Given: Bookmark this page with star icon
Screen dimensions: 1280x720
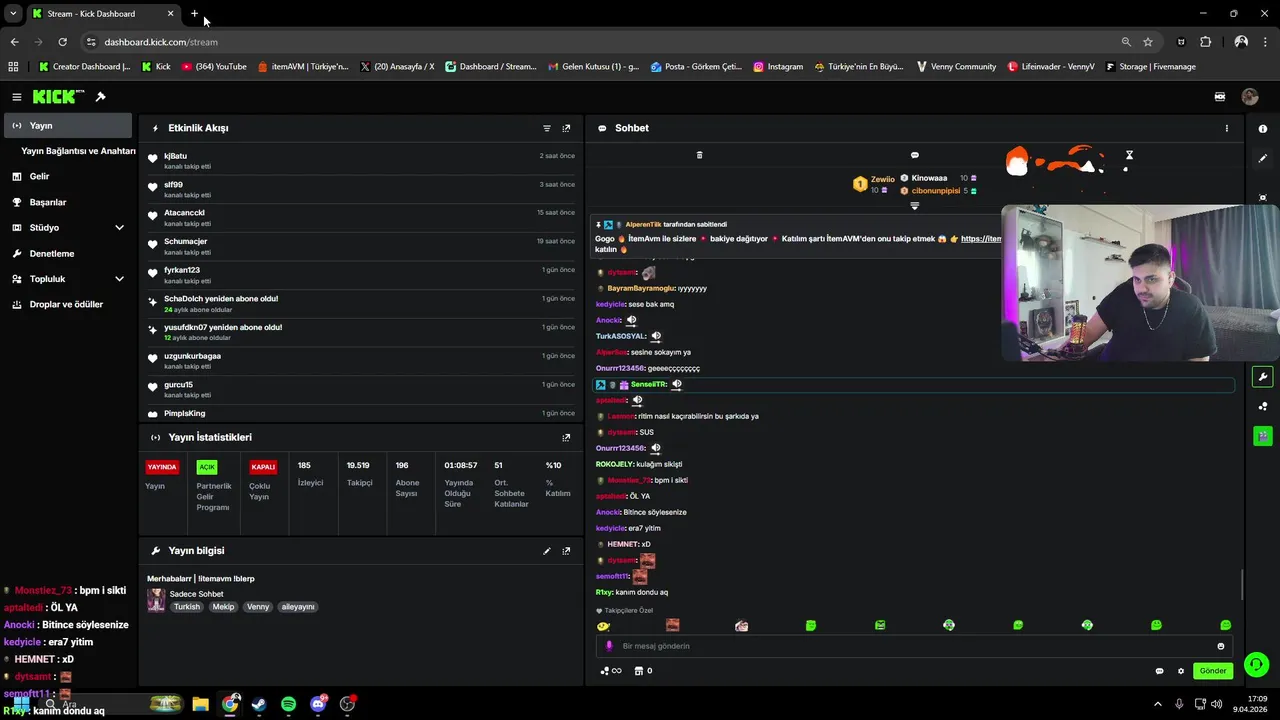Looking at the screenshot, I should [x=1148, y=42].
